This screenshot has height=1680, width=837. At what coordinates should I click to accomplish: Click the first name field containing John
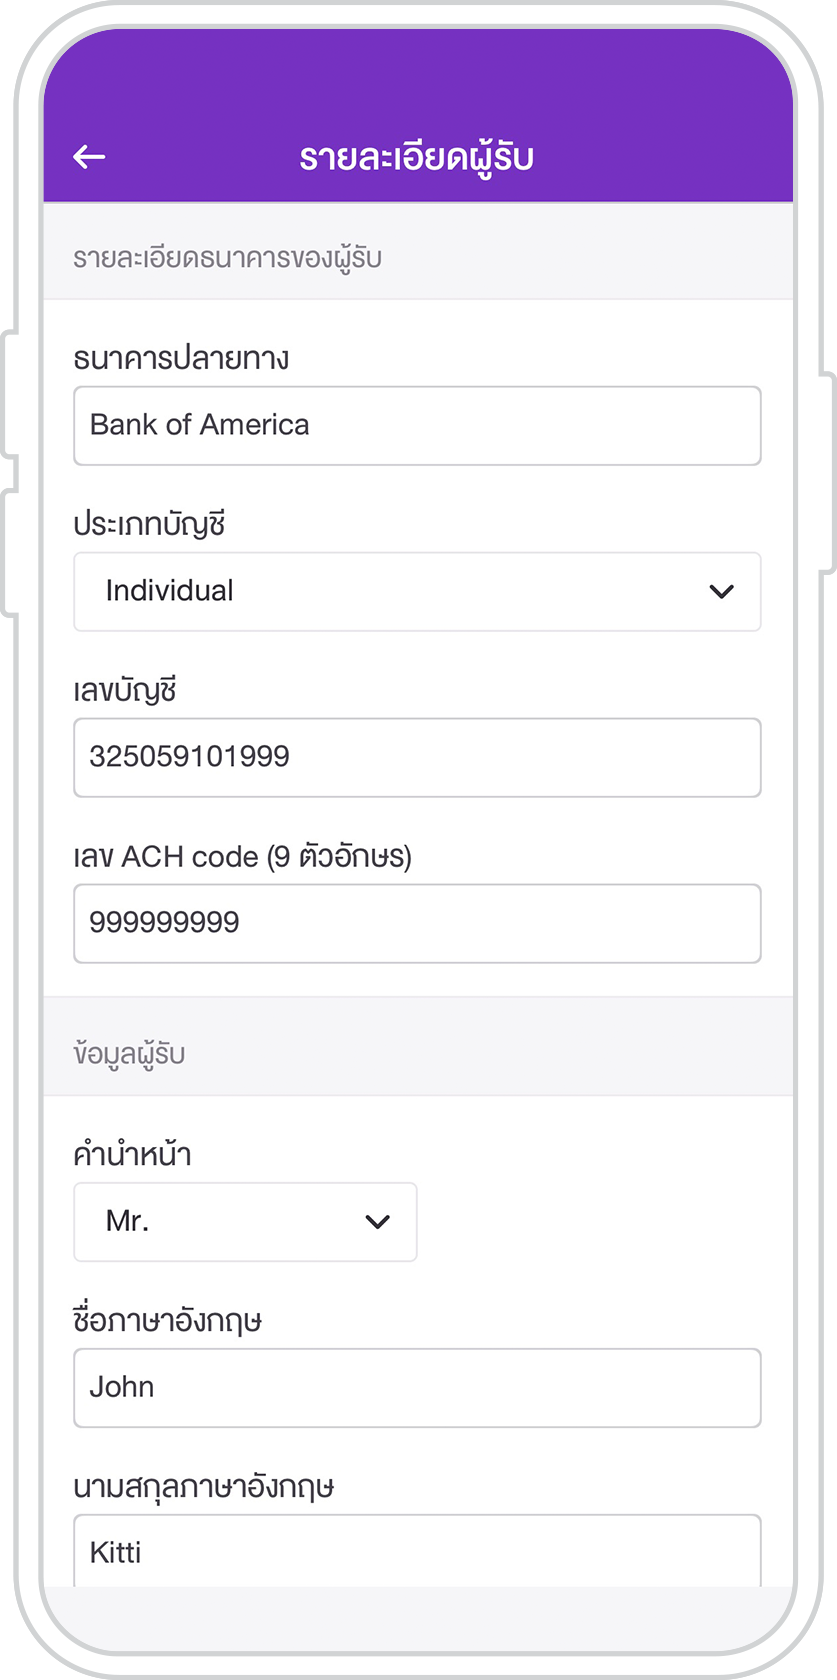417,1388
